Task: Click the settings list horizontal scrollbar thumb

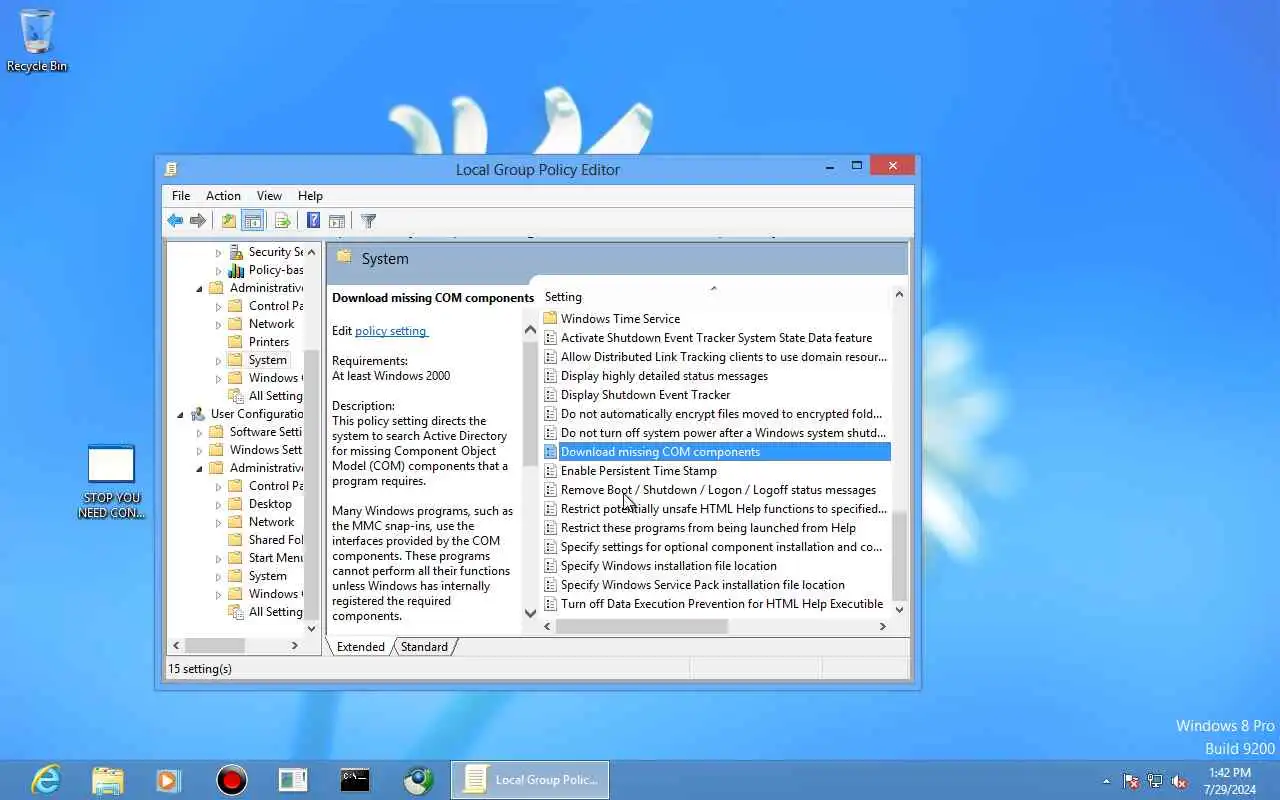Action: point(641,626)
